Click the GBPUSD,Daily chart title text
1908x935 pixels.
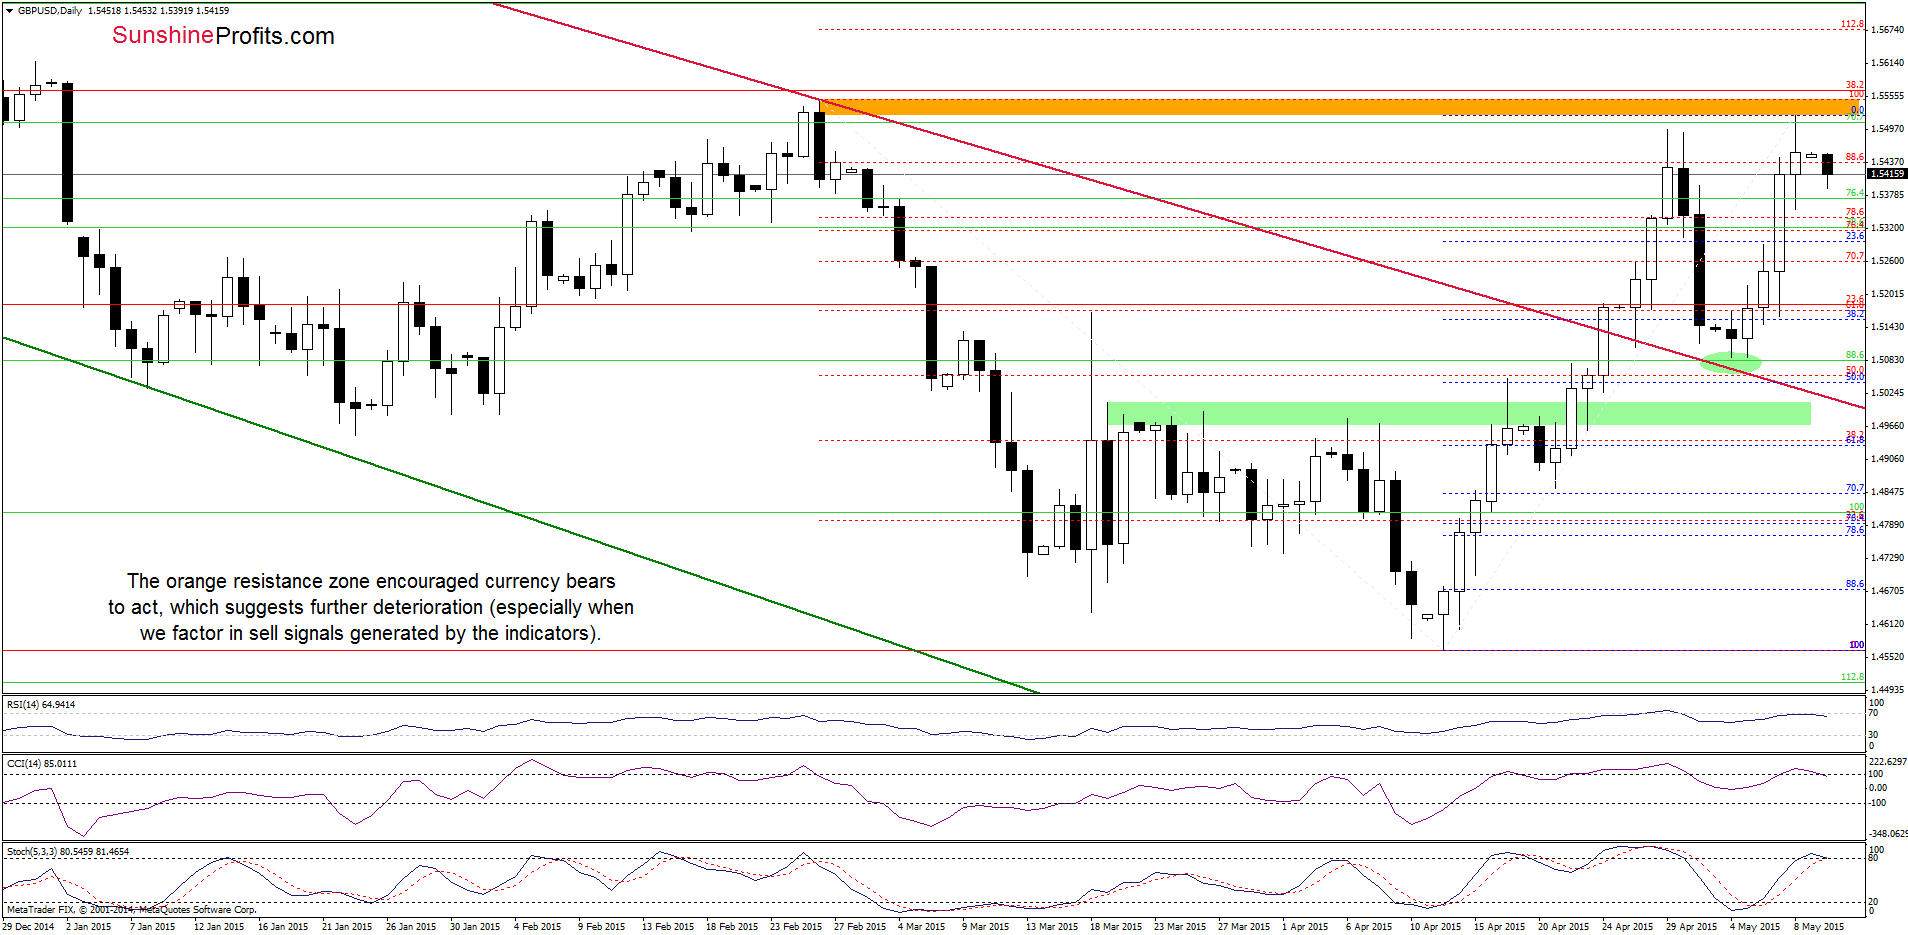pos(50,11)
